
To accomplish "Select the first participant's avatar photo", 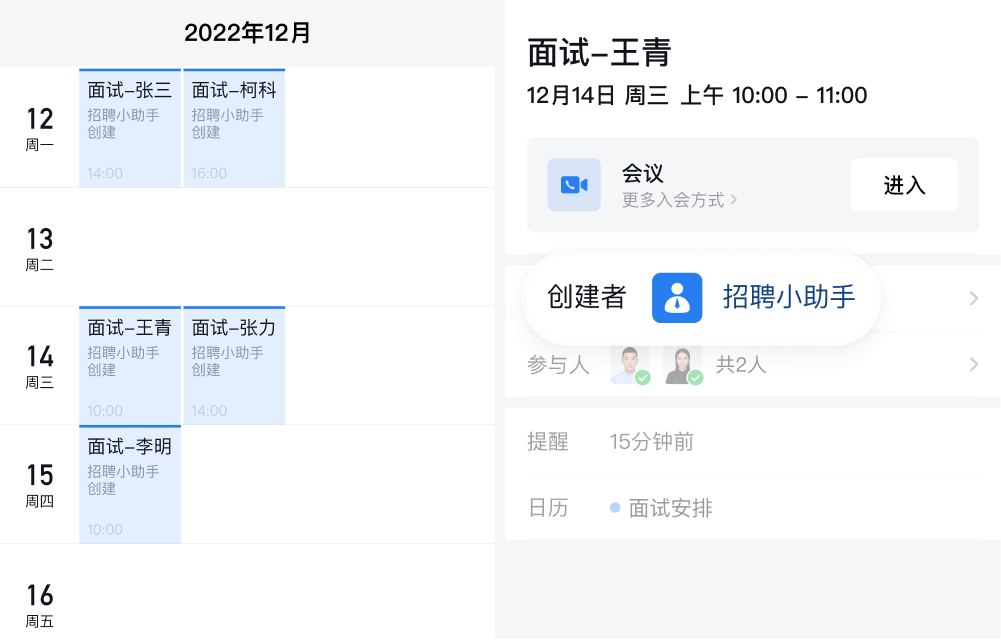I will [630, 363].
